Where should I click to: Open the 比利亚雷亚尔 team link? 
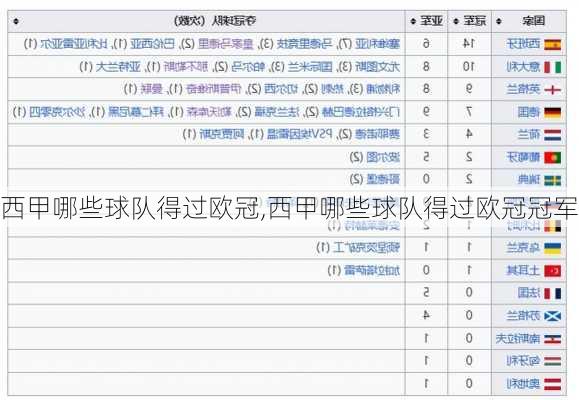coord(74,44)
